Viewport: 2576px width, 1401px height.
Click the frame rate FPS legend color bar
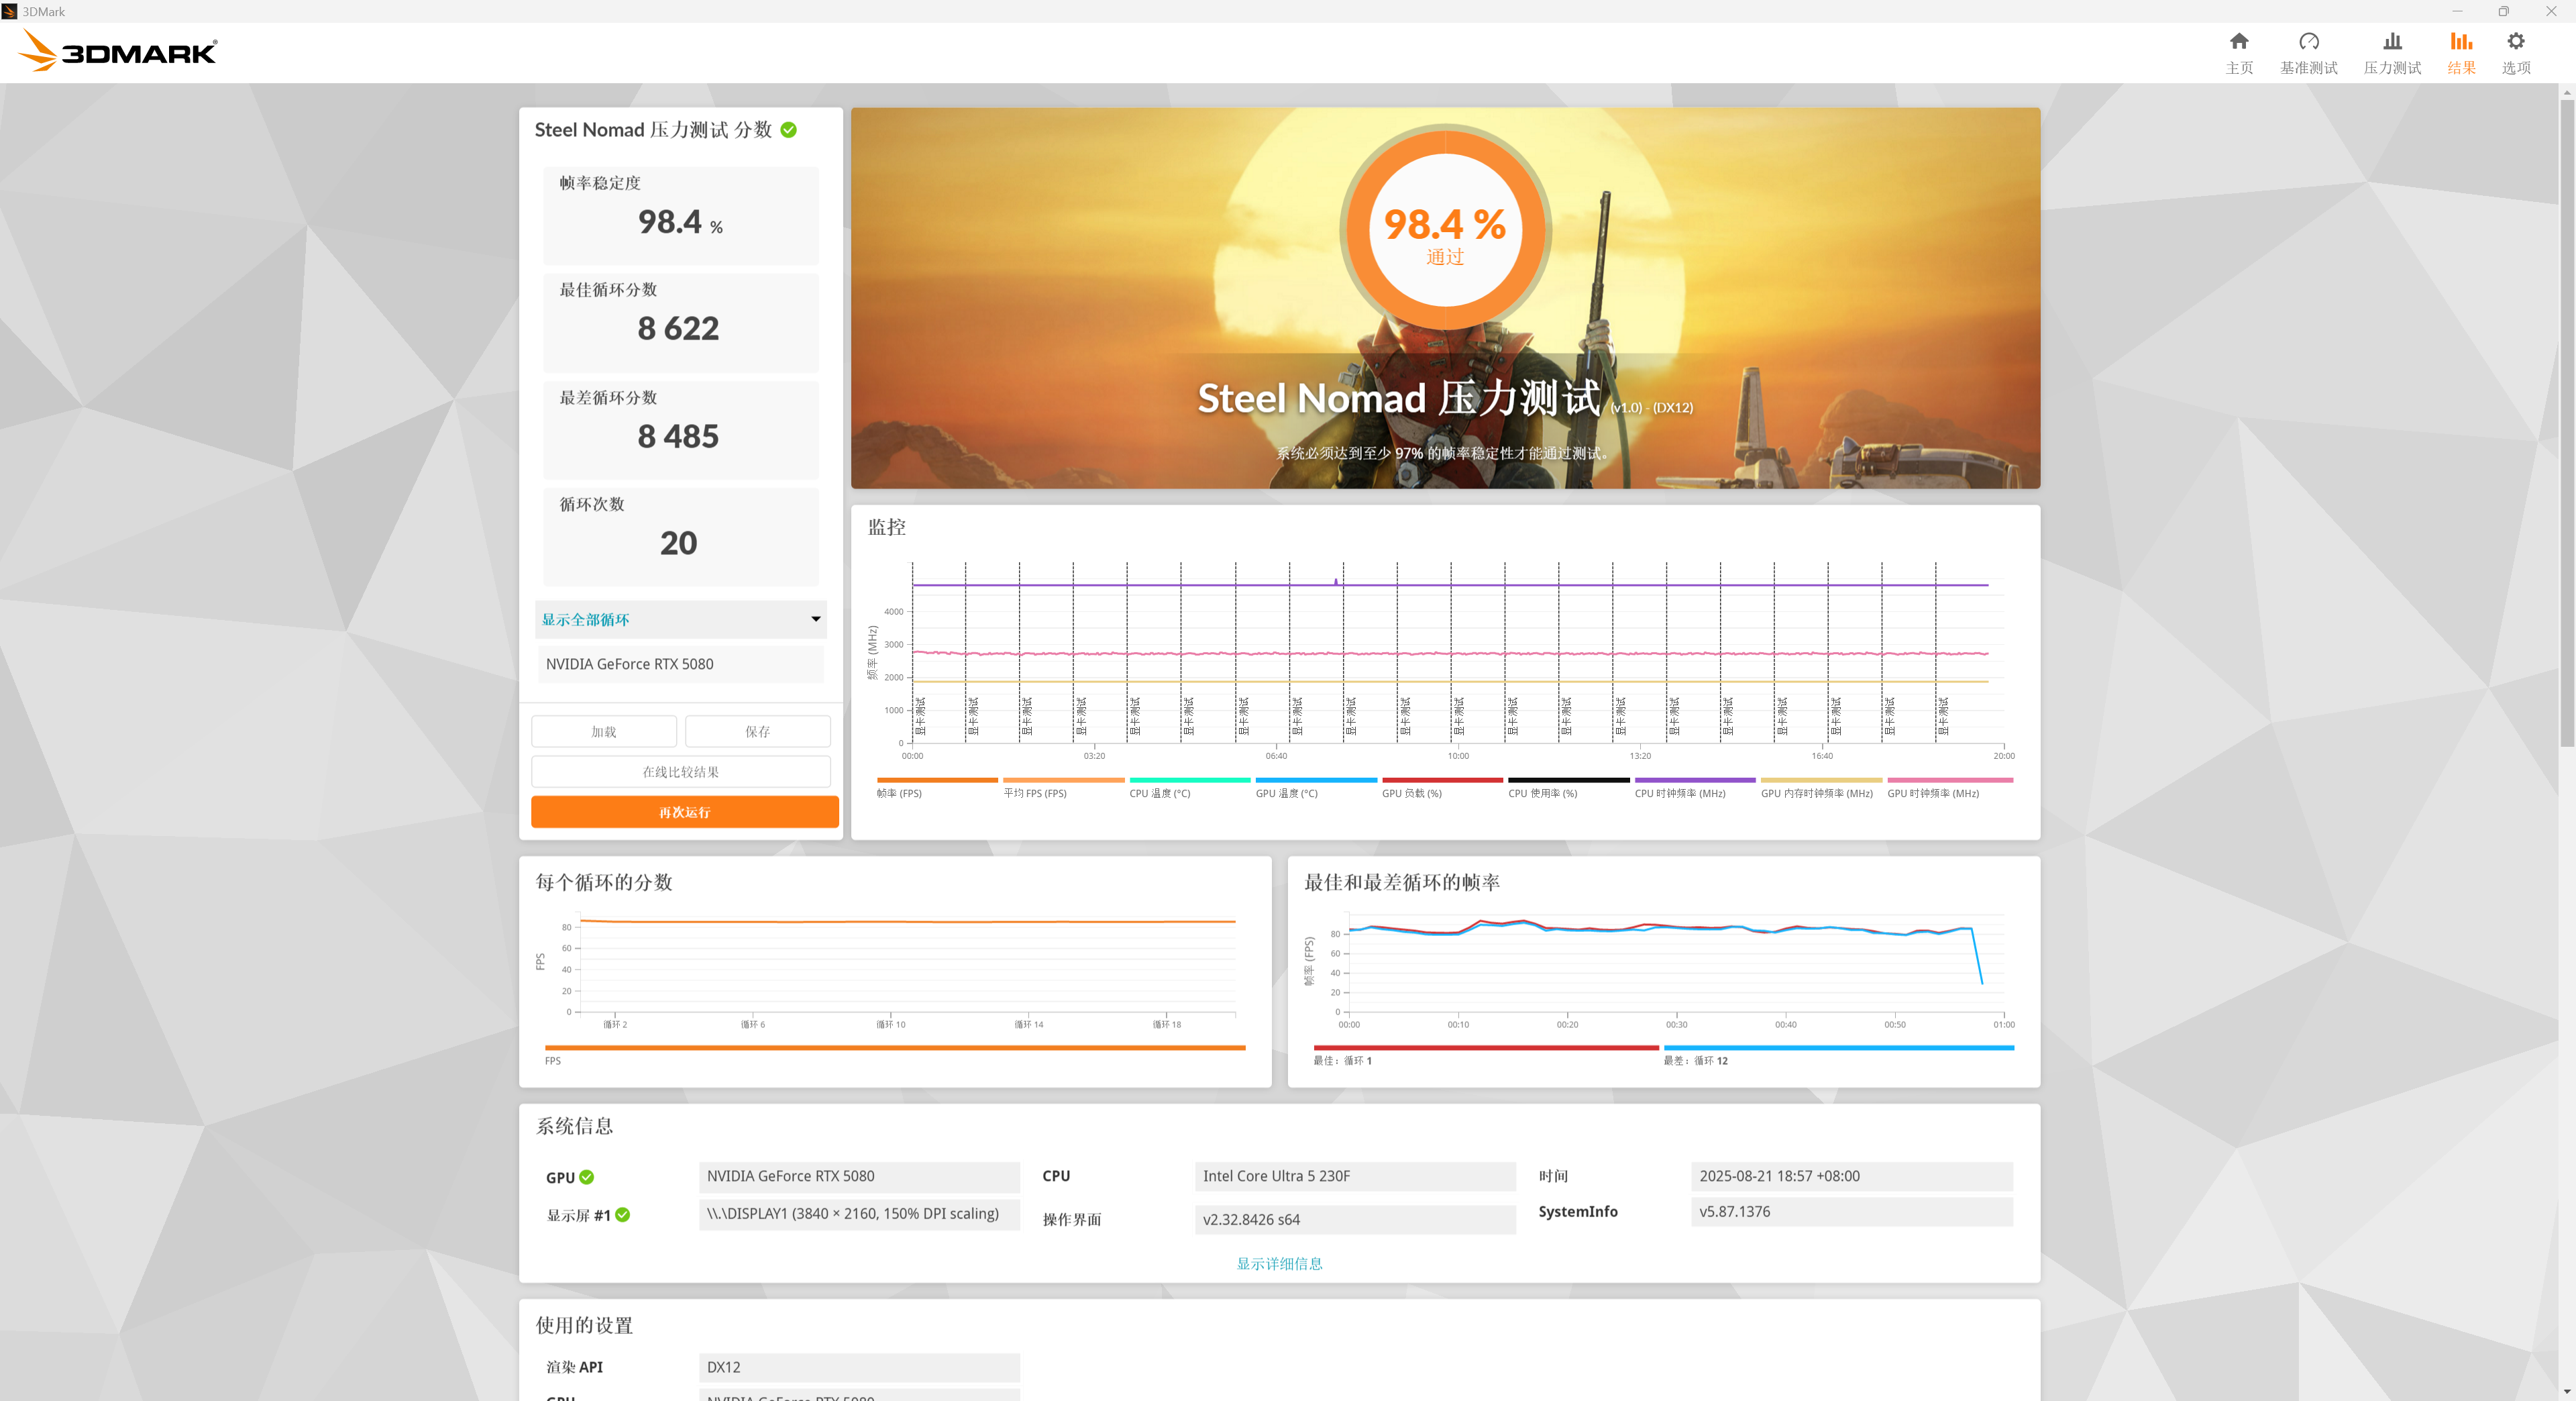pyautogui.click(x=936, y=779)
